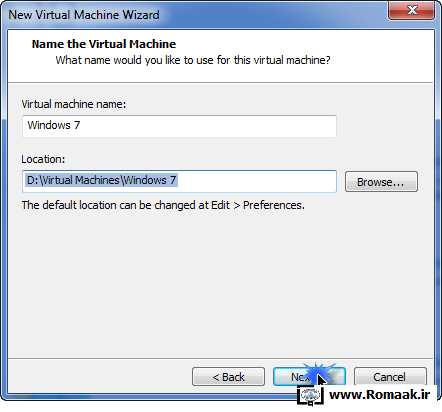Close the New Virtual Machine Wizard window

tap(412, 10)
